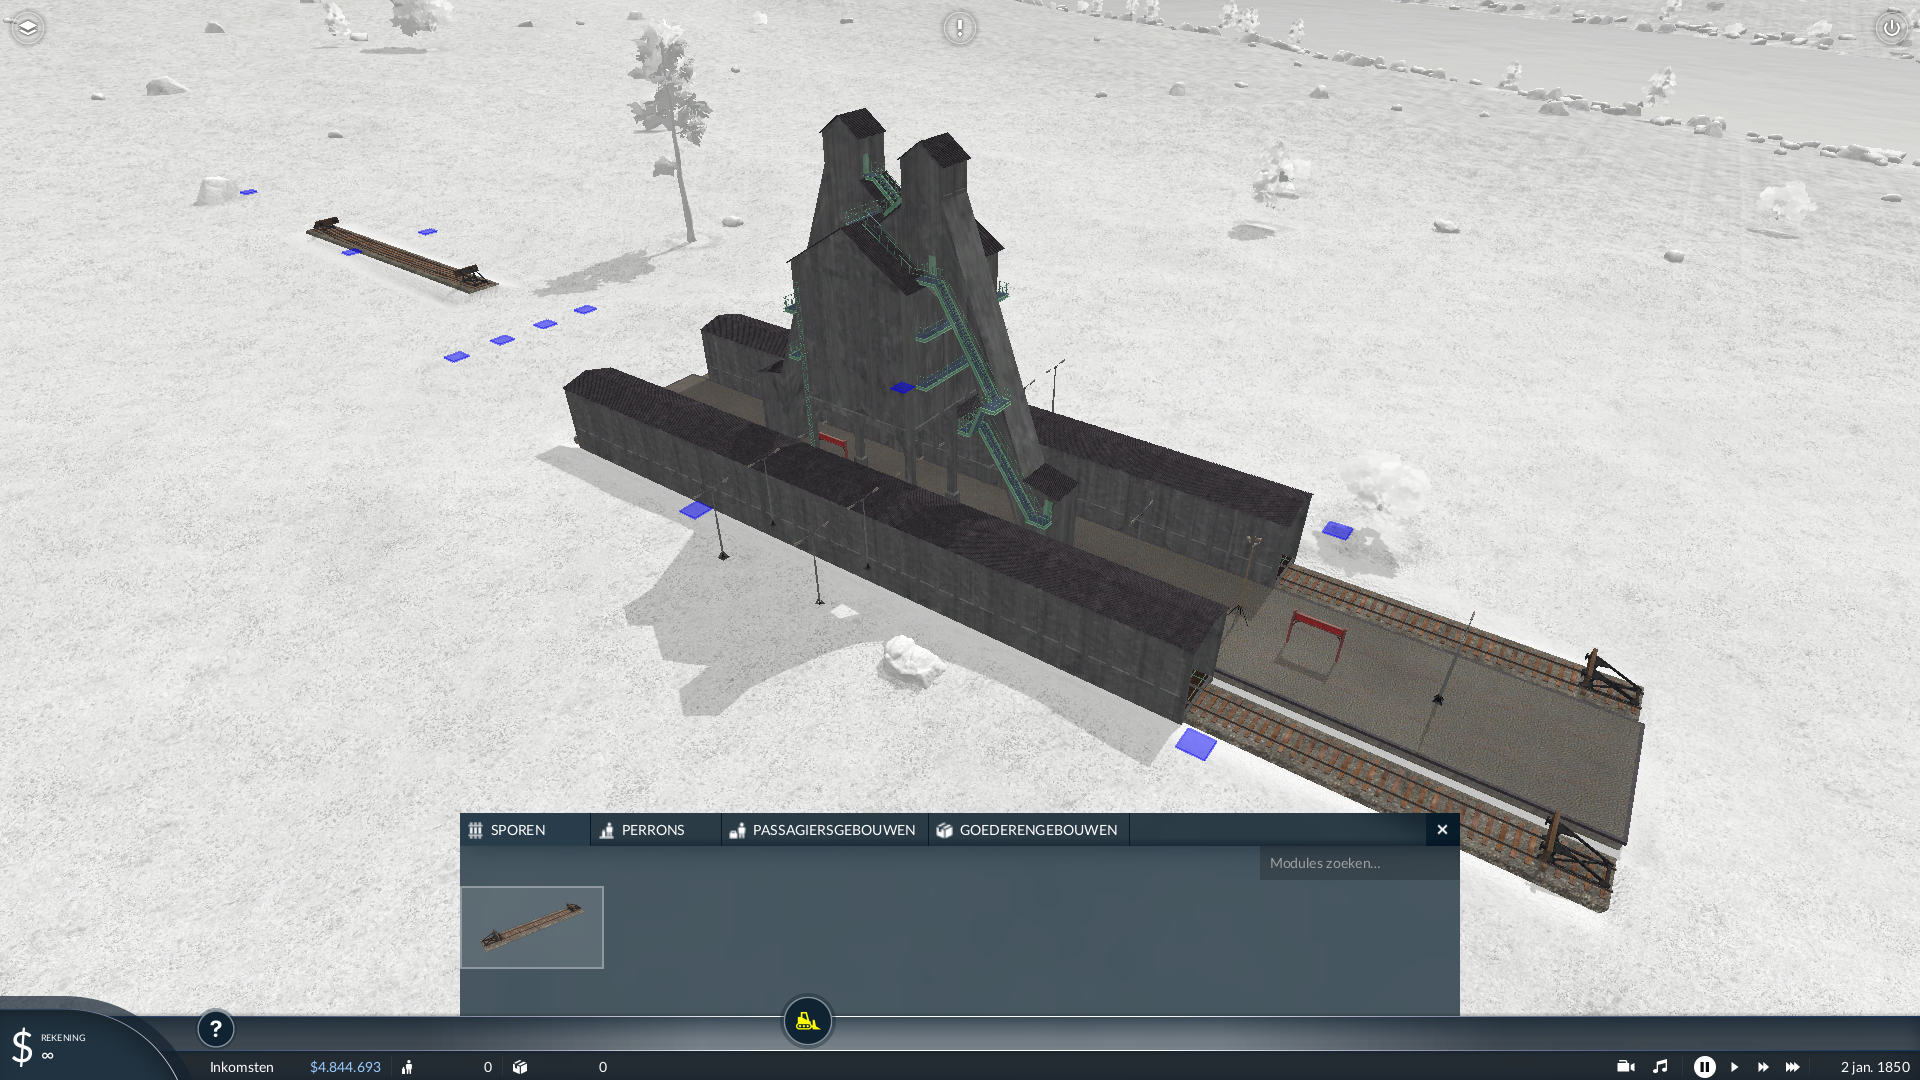
Task: Switch to the PASSAGIERSGEBOUWEN tab
Action: (825, 830)
